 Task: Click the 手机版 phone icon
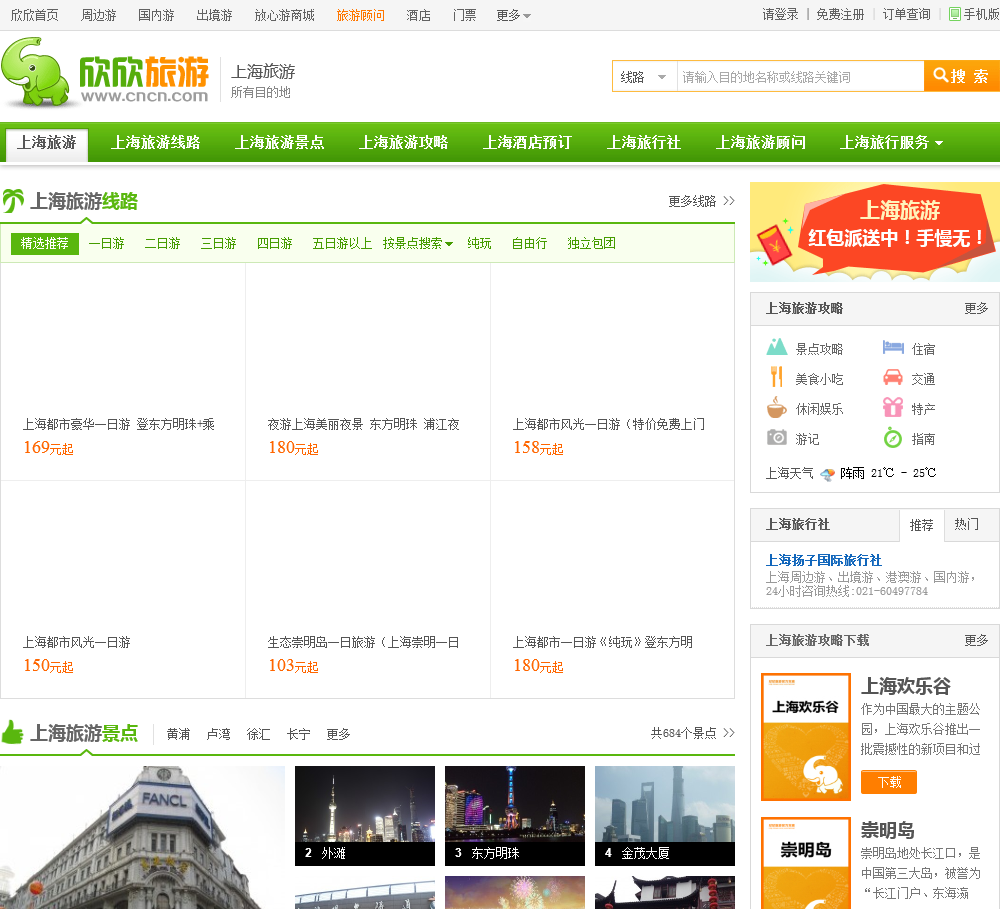point(955,14)
